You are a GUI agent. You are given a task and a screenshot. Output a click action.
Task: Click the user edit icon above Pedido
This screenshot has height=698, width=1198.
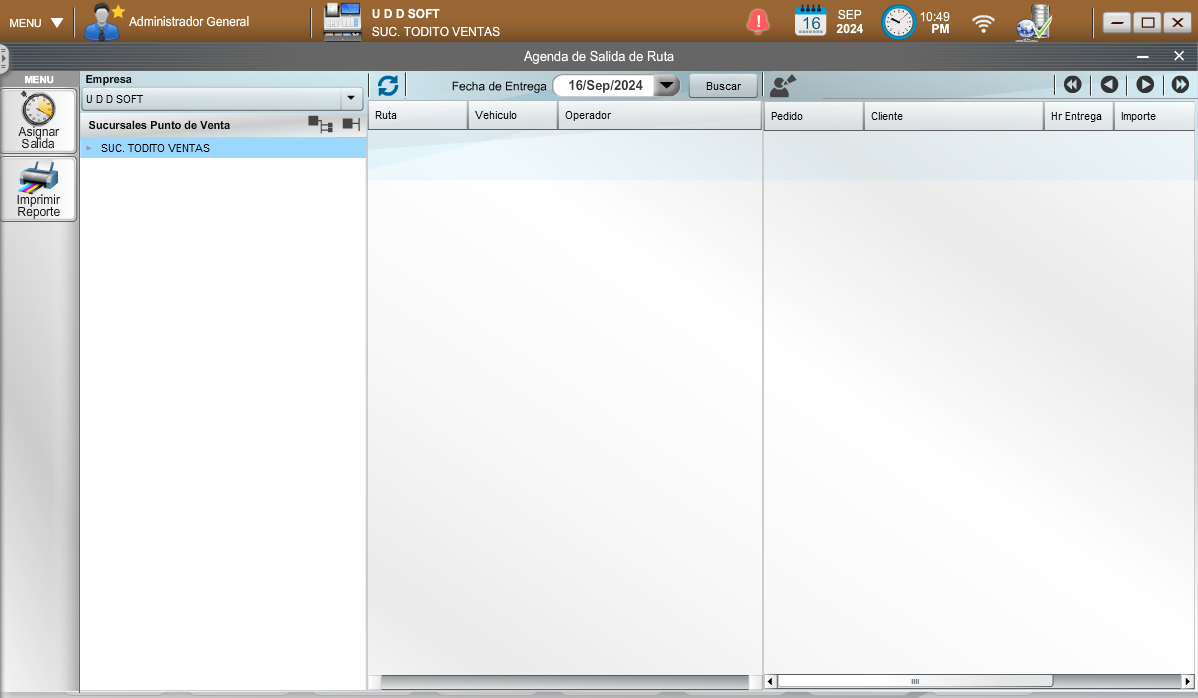782,86
